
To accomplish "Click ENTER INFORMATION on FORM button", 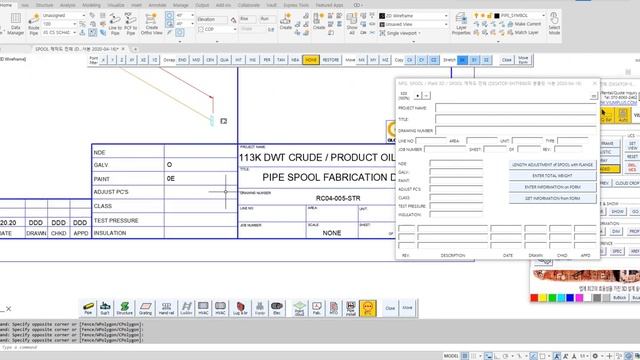I will click(x=552, y=187).
